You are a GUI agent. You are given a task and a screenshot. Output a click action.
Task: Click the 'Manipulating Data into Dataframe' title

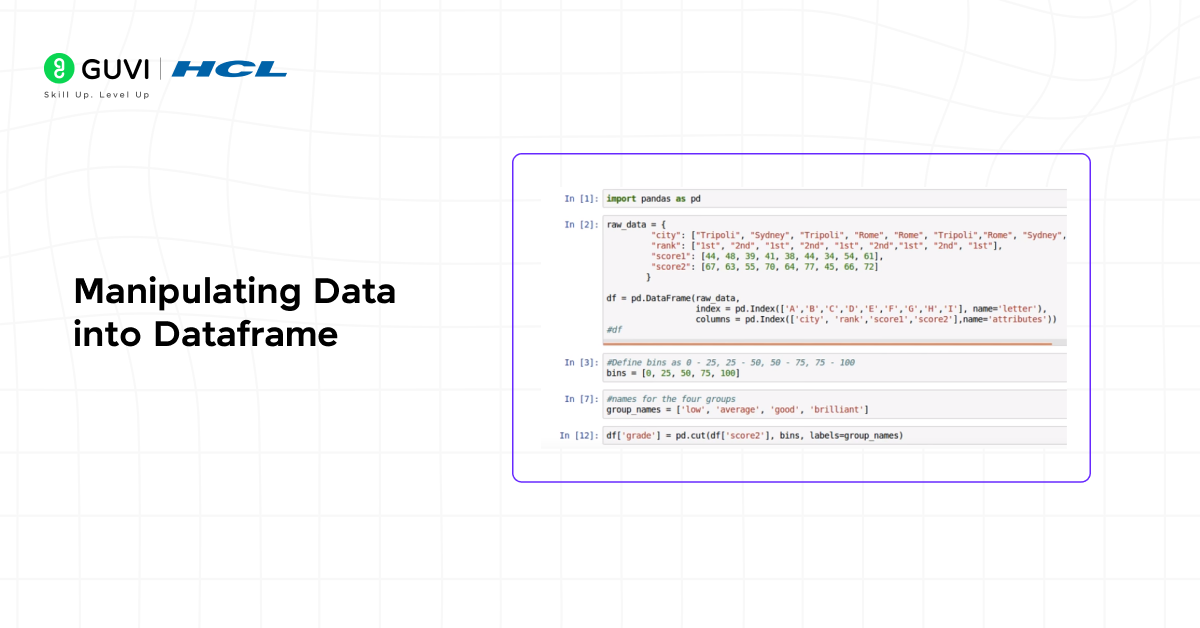[x=234, y=312]
